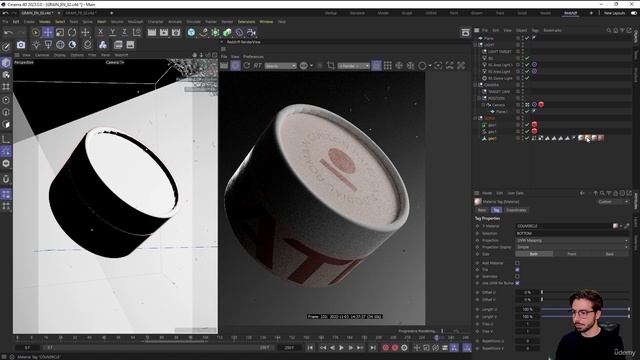Open the Mesh menu
Screen dimensions: 640x360
tap(102, 22)
